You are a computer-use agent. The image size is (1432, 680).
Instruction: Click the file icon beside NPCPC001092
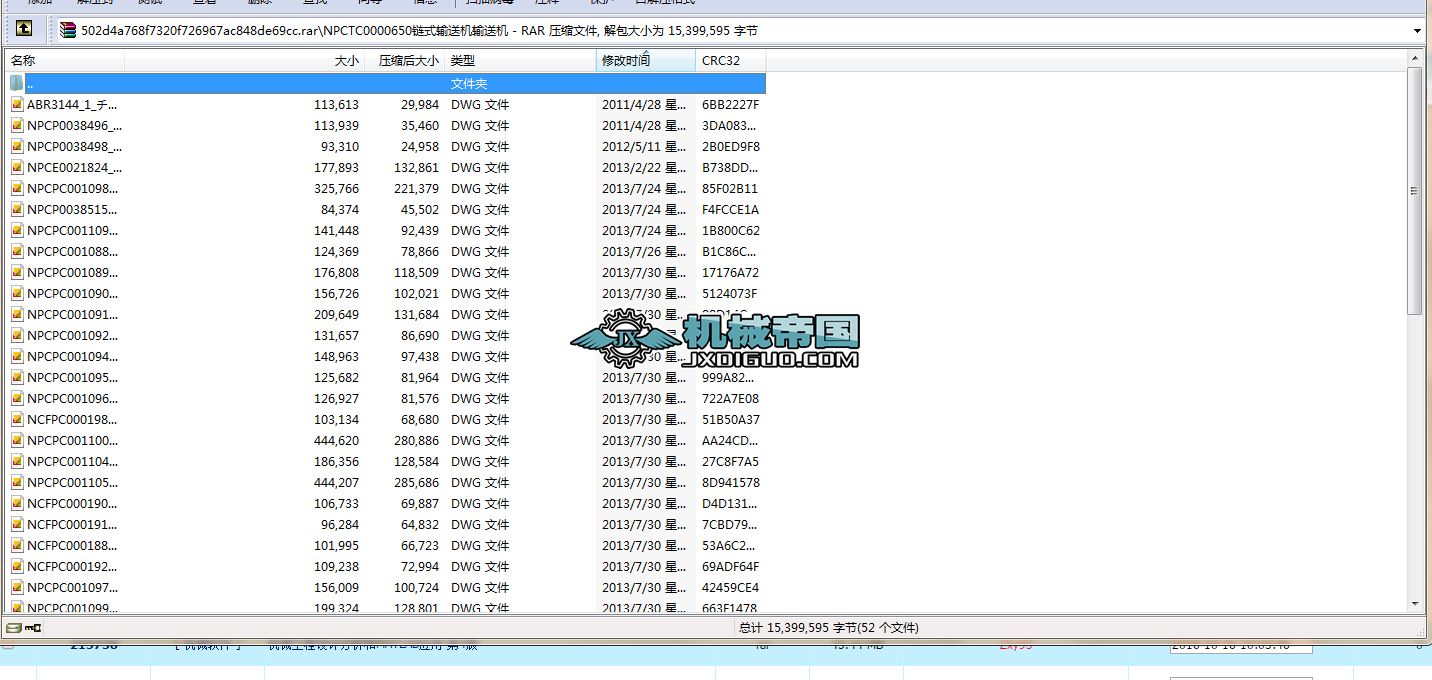click(x=17, y=336)
